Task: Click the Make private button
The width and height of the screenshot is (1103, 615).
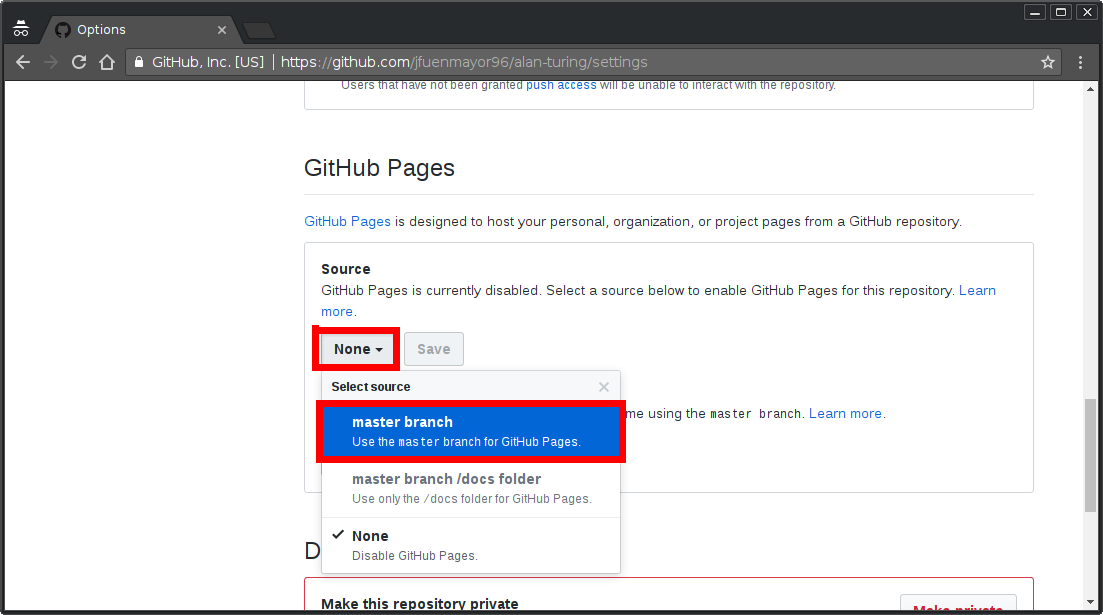Action: [958, 605]
